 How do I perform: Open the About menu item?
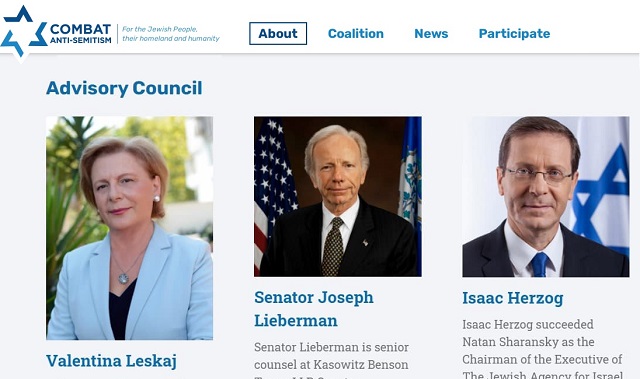(278, 33)
